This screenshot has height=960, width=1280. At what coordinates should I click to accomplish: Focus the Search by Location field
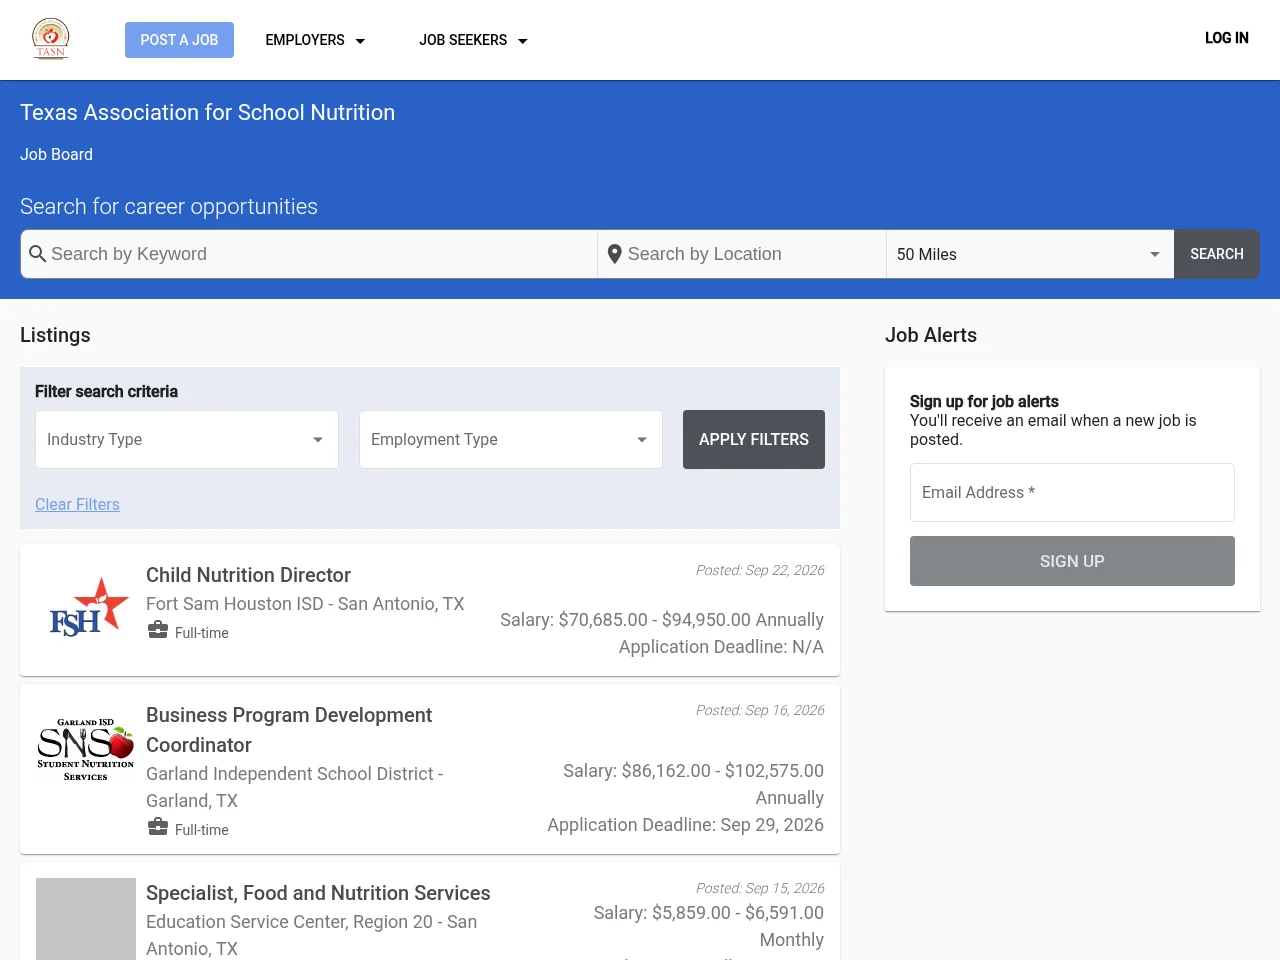pos(742,254)
